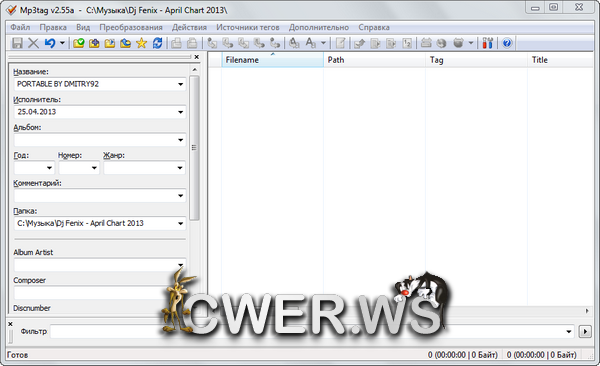Expand the Album Artist field dropdown

pos(180,265)
